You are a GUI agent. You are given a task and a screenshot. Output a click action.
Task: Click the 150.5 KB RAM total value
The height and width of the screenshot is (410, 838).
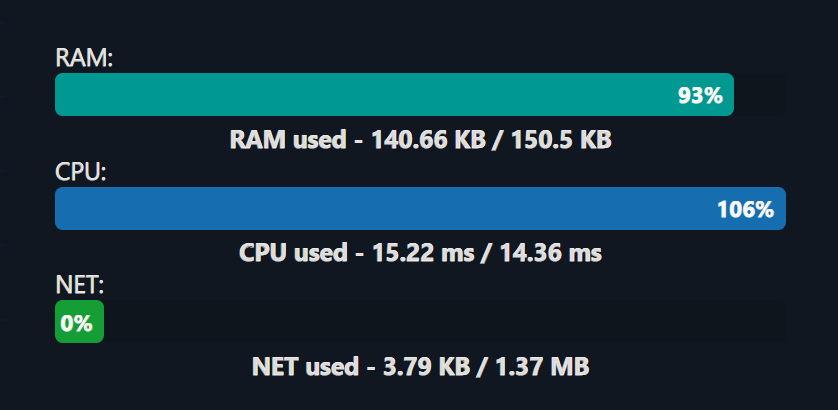561,140
